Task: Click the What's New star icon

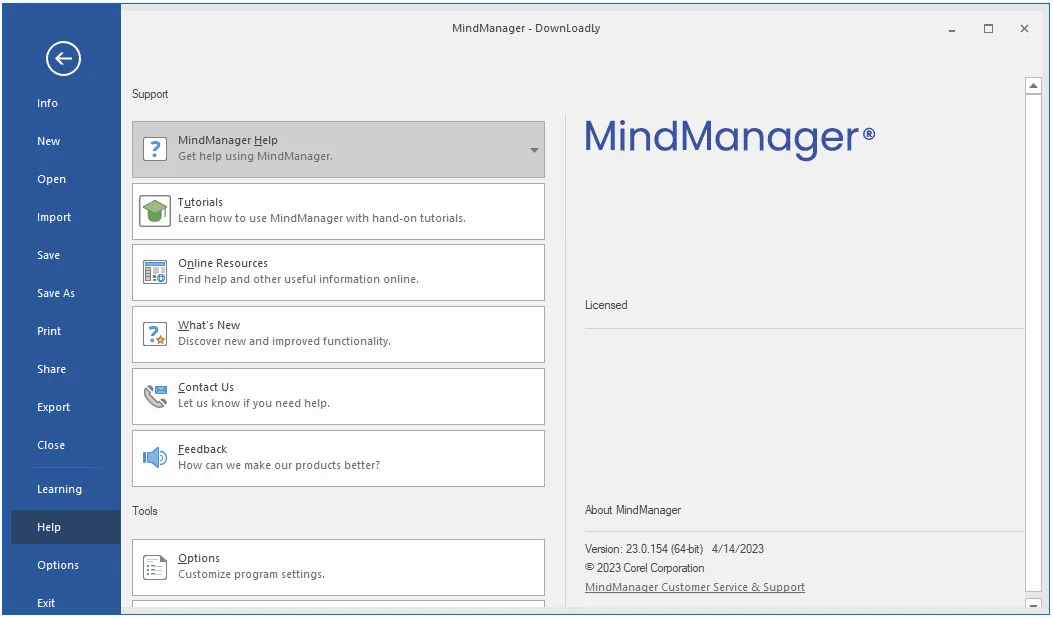Action: click(x=155, y=334)
